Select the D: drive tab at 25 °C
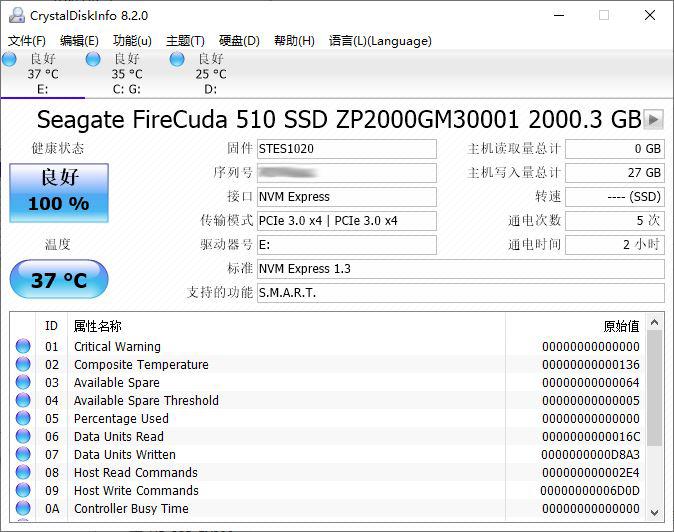The width and height of the screenshot is (674, 532). click(x=211, y=73)
